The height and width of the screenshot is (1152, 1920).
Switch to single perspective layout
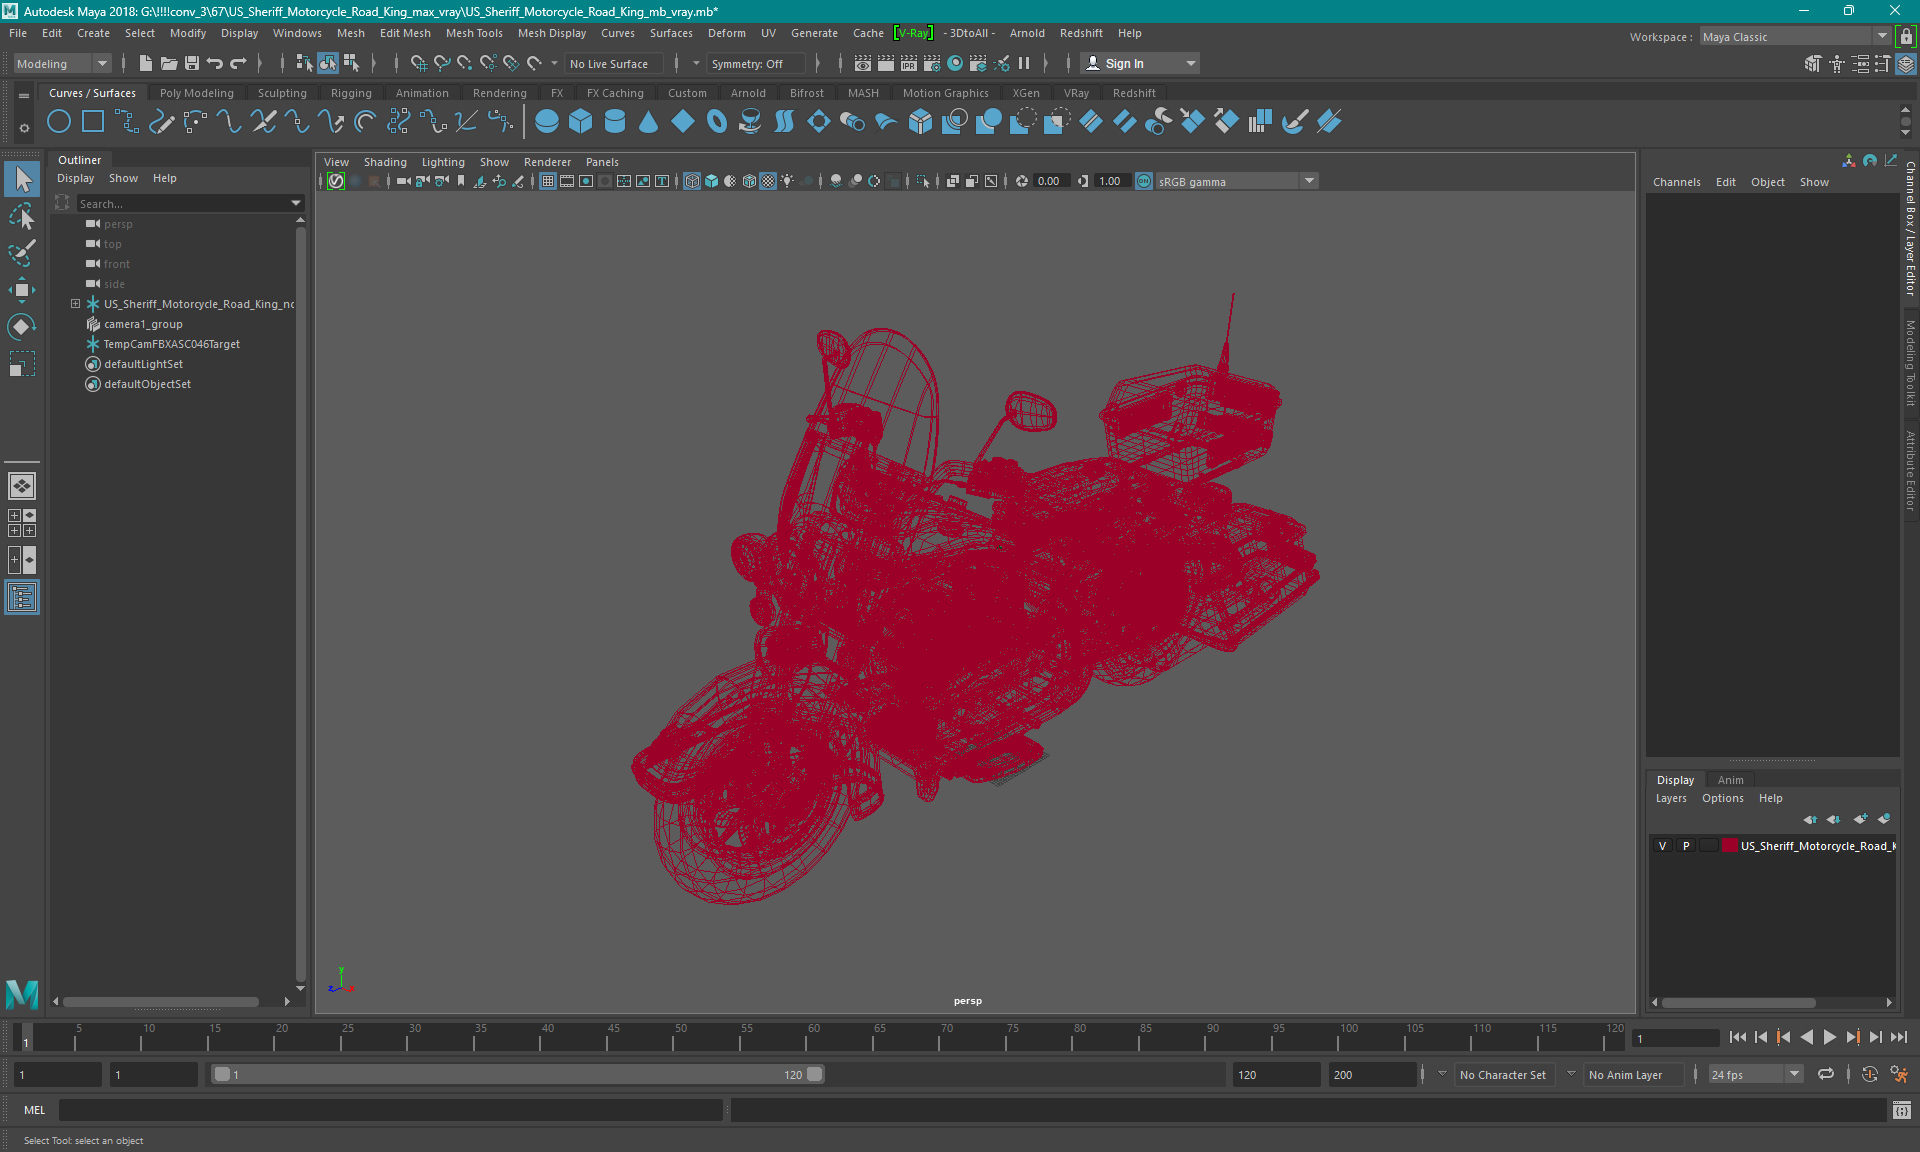[x=22, y=486]
